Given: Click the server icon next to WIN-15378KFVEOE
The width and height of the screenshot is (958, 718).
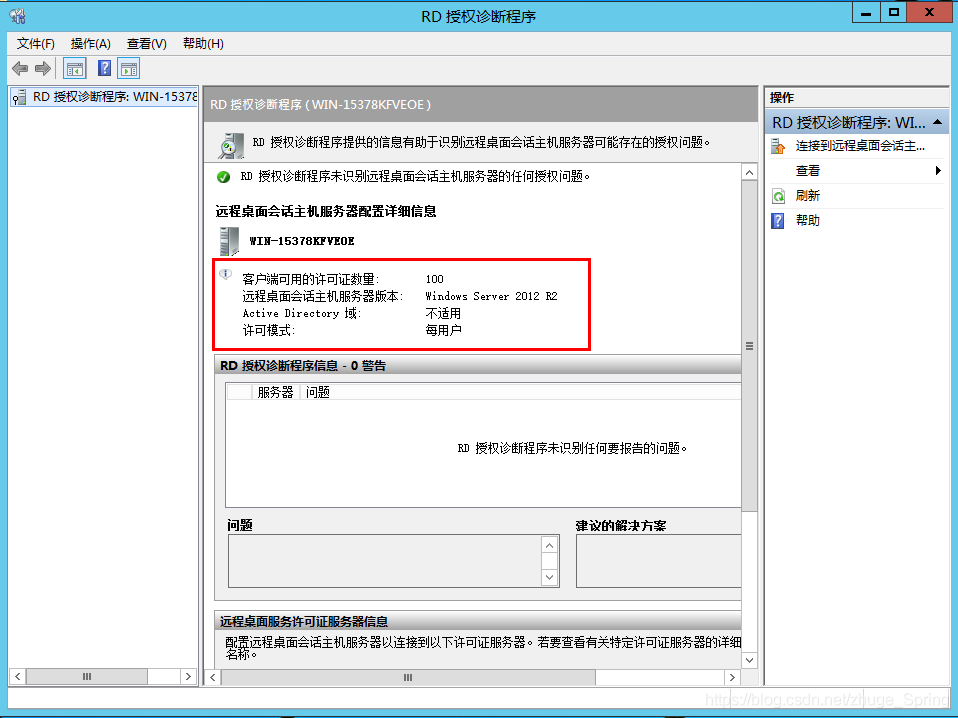Looking at the screenshot, I should coord(230,241).
